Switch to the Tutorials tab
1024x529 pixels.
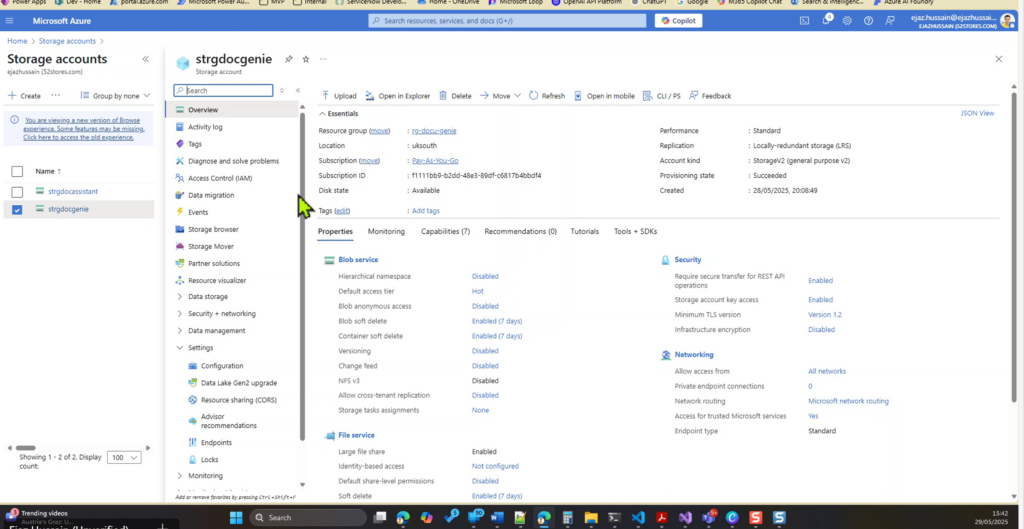pos(584,231)
